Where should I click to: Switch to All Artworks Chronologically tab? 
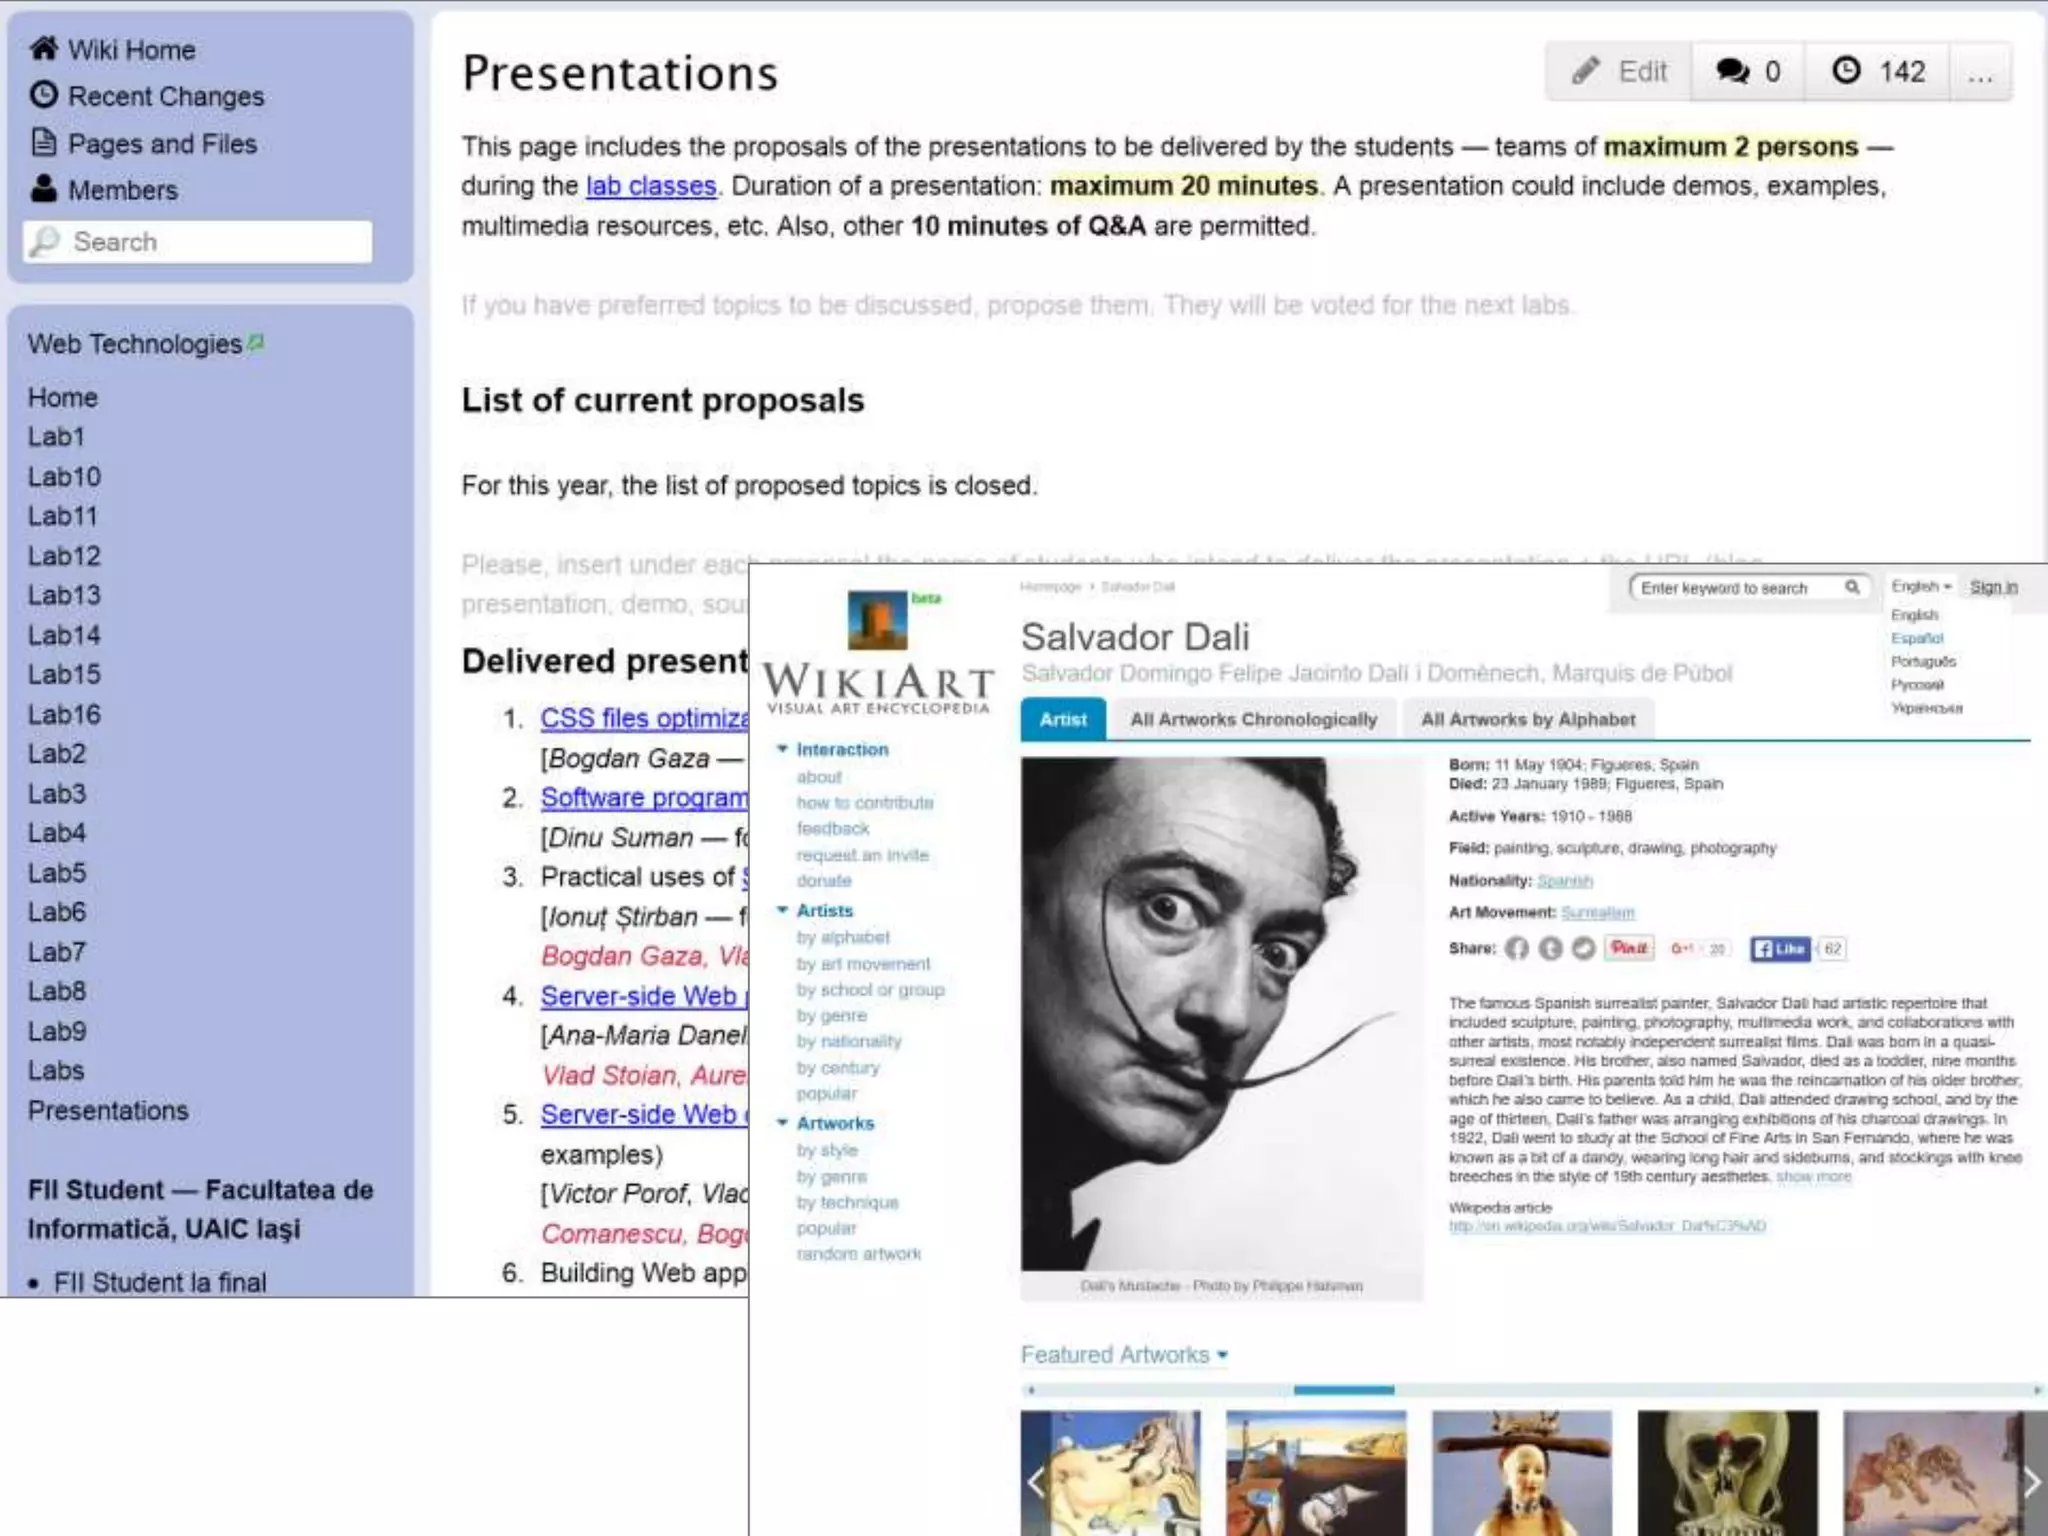coord(1253,720)
